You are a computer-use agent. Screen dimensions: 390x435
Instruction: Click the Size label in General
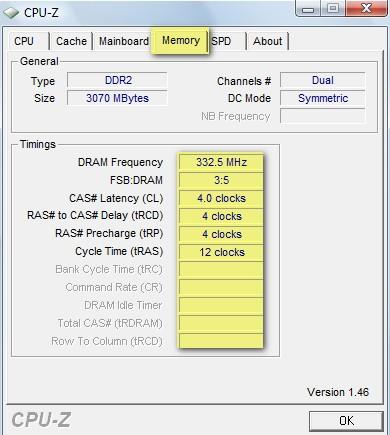[44, 98]
